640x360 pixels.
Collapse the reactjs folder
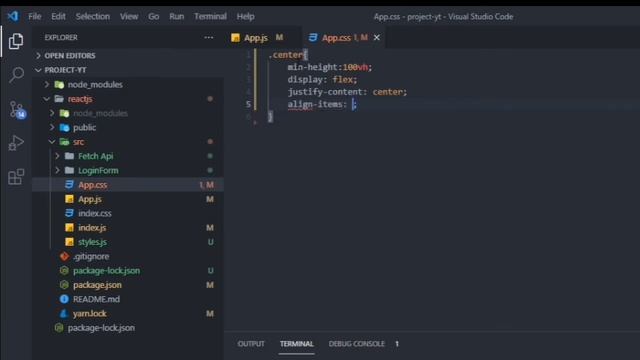[x=47, y=99]
